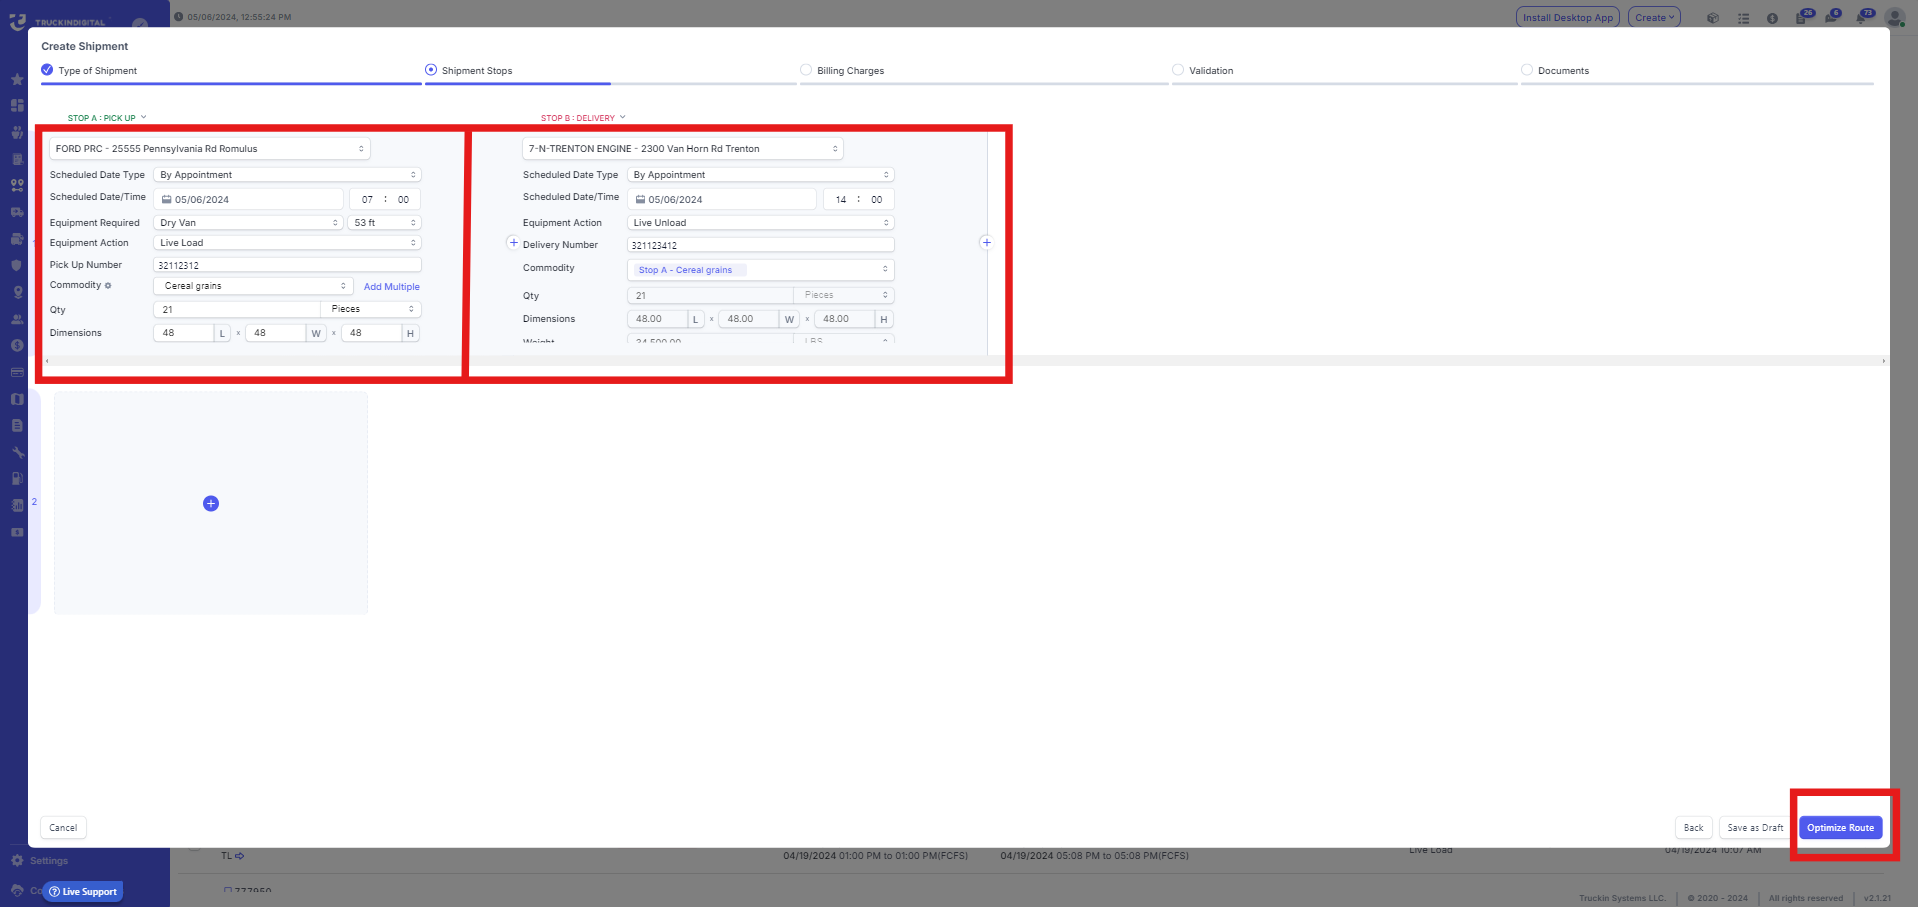
Task: Click the Stop A - Cereal grains tag
Action: (690, 270)
